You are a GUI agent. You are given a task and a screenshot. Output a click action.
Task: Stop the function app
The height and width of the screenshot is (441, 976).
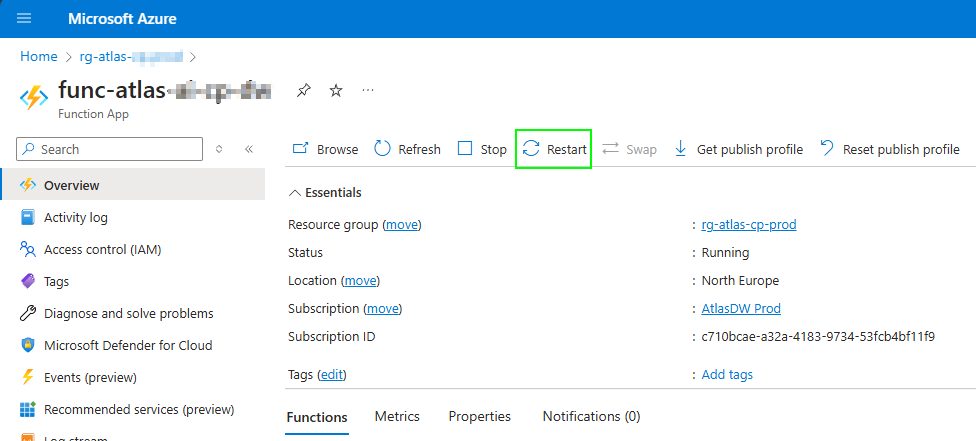[x=482, y=149]
